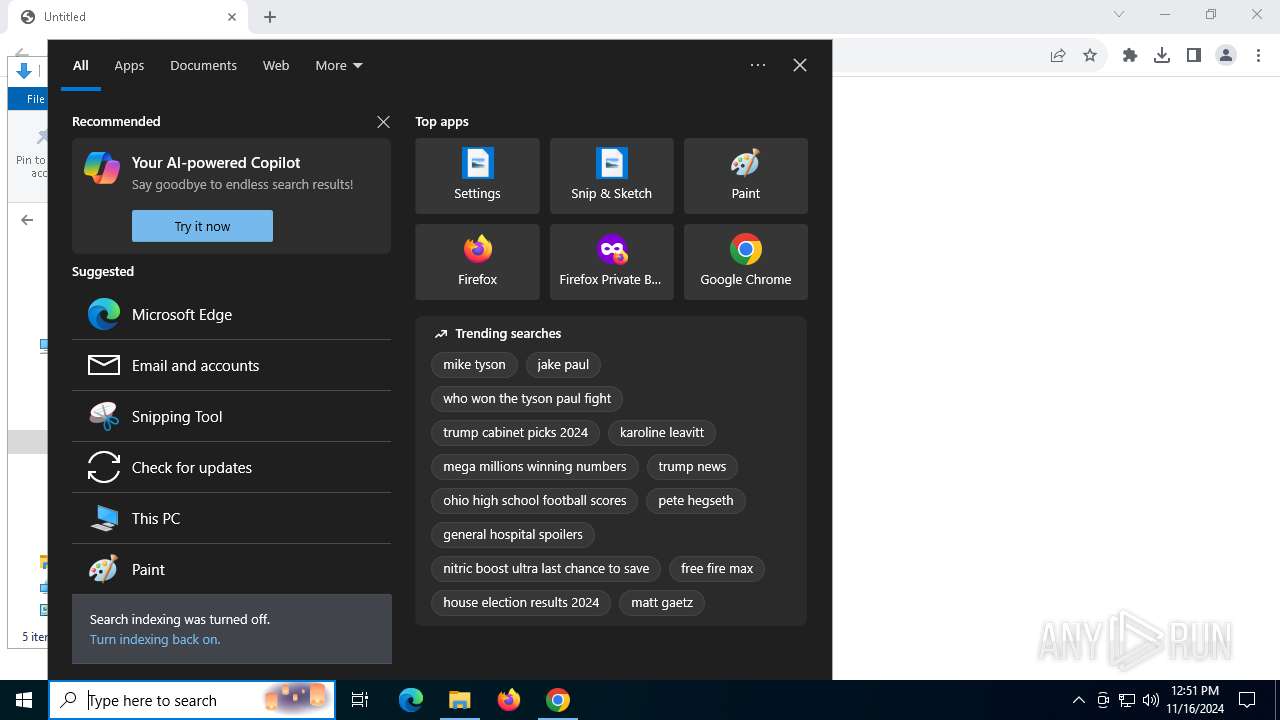Select the All search filter tab
Screen dimensions: 1280x720
81,65
